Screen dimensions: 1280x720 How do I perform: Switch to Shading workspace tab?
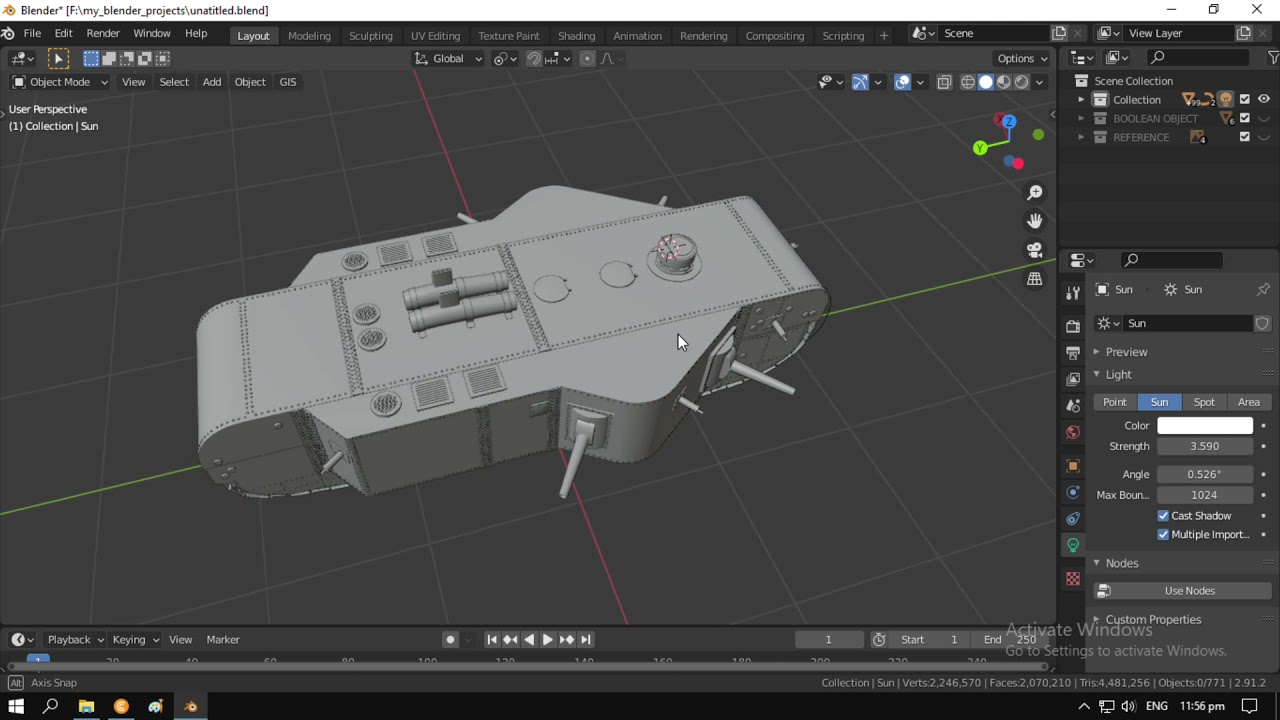click(576, 35)
